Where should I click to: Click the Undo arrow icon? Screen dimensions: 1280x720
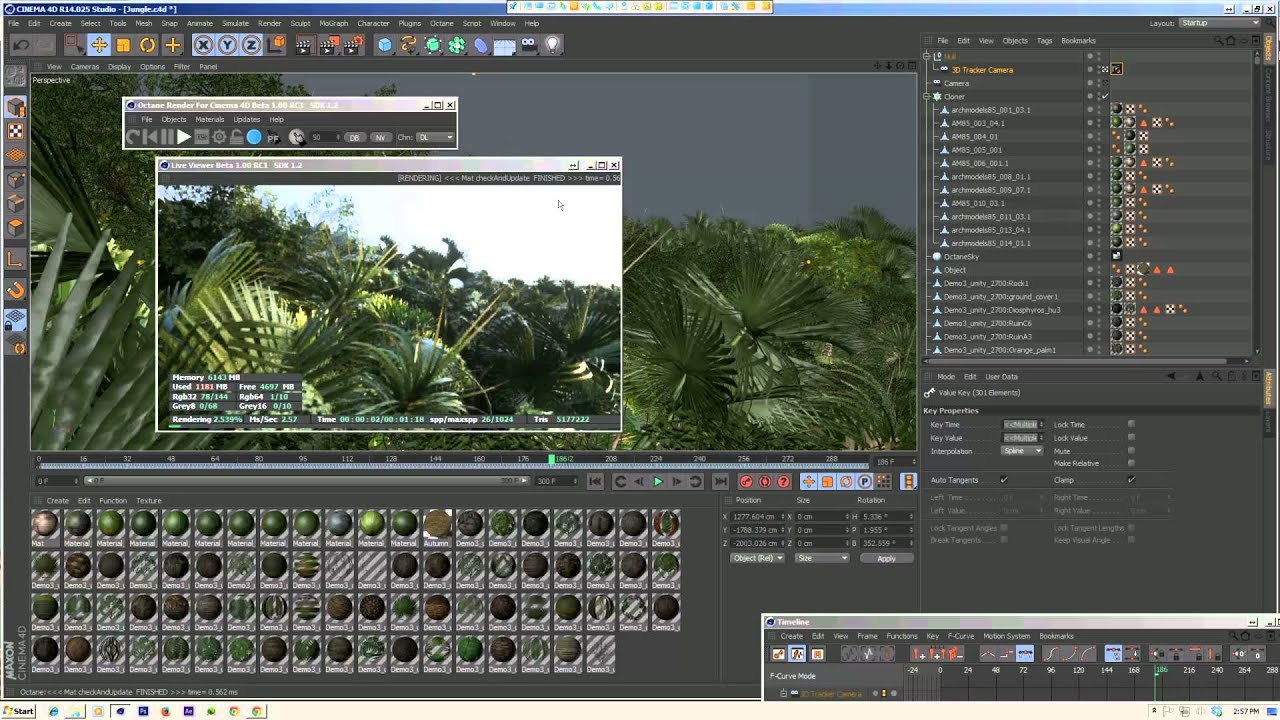click(x=21, y=45)
